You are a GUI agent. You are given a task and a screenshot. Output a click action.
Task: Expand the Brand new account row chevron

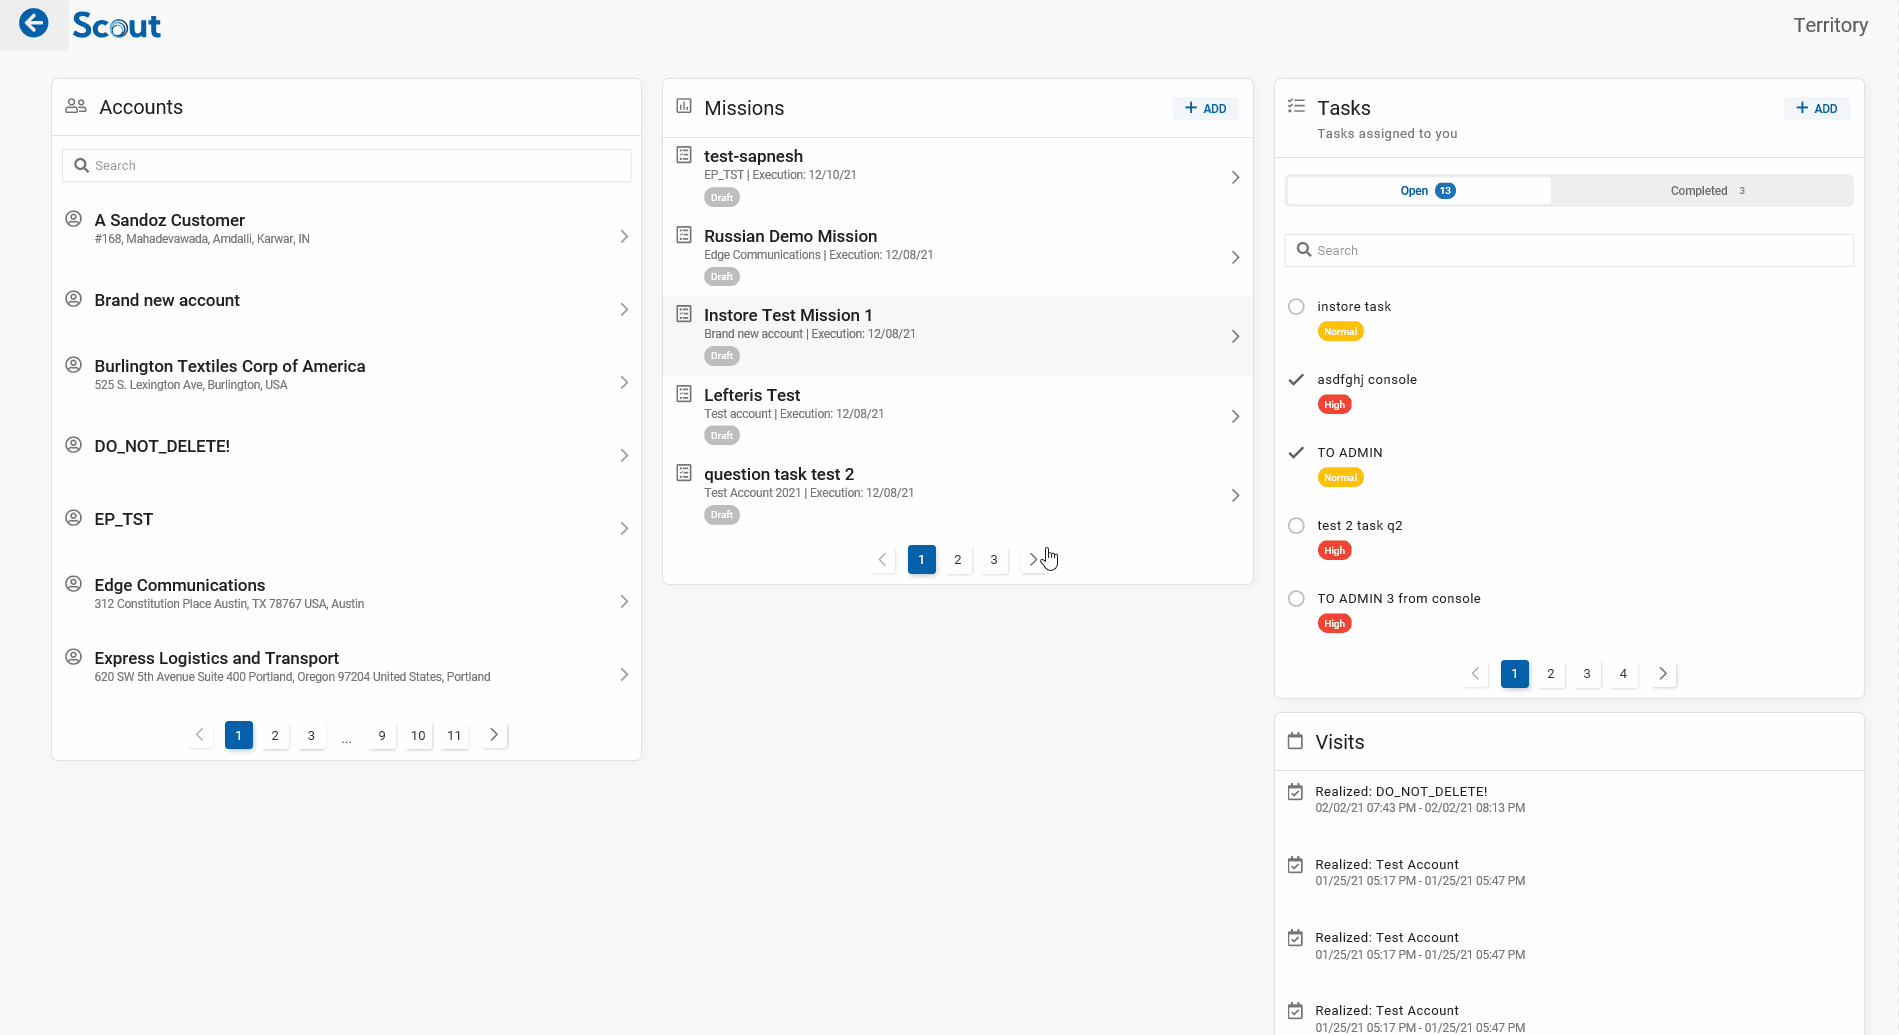(x=624, y=310)
